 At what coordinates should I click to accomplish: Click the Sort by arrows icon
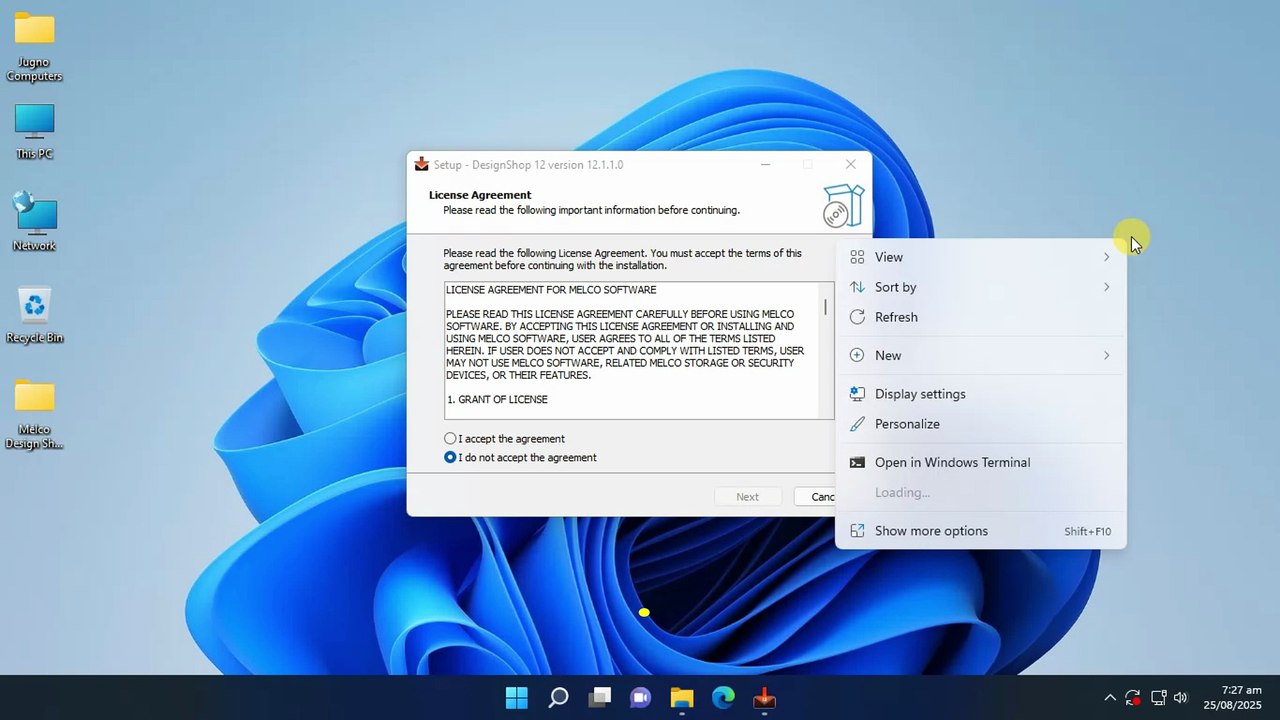857,287
